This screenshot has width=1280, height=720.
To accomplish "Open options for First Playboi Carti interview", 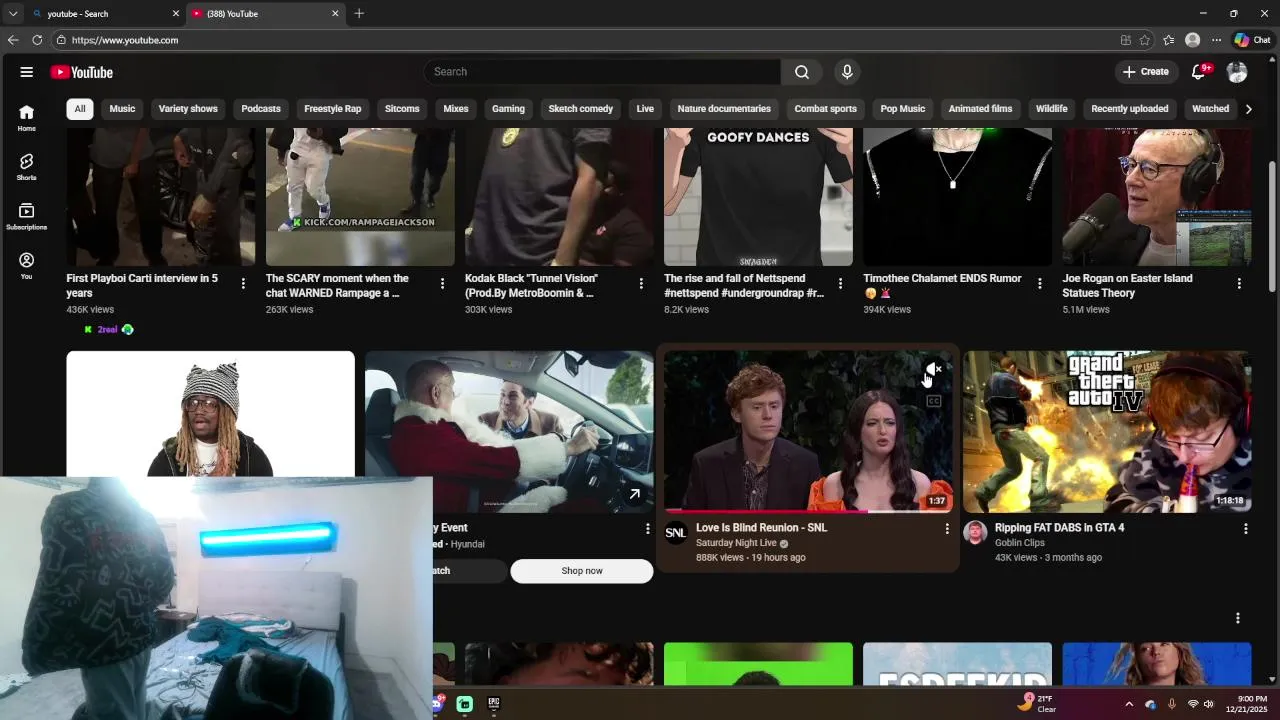I will tap(243, 284).
